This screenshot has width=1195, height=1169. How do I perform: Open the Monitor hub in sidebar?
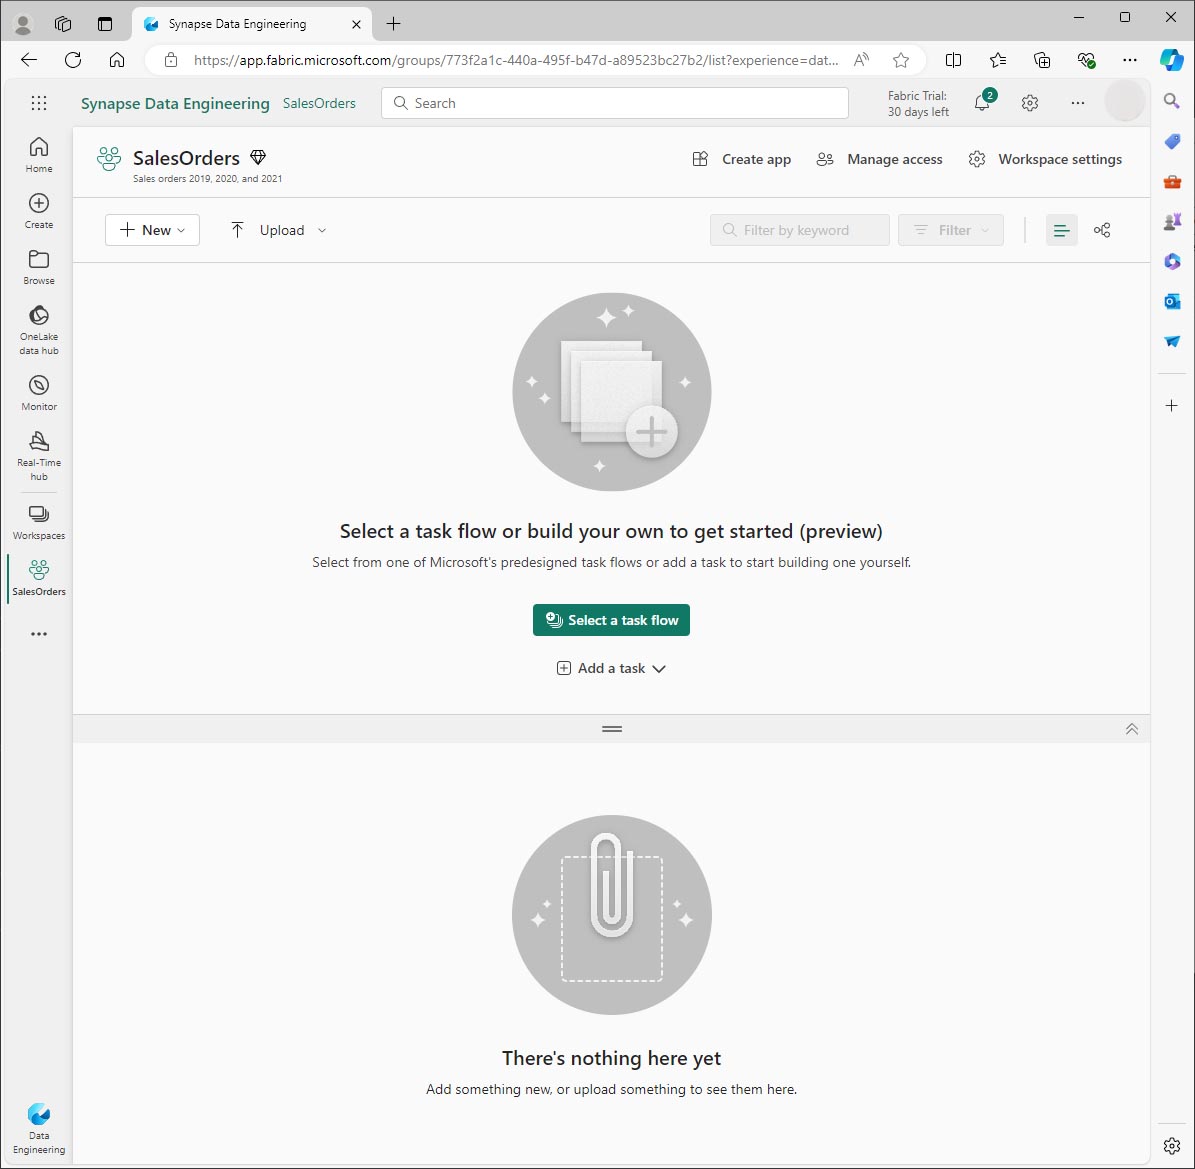(39, 393)
